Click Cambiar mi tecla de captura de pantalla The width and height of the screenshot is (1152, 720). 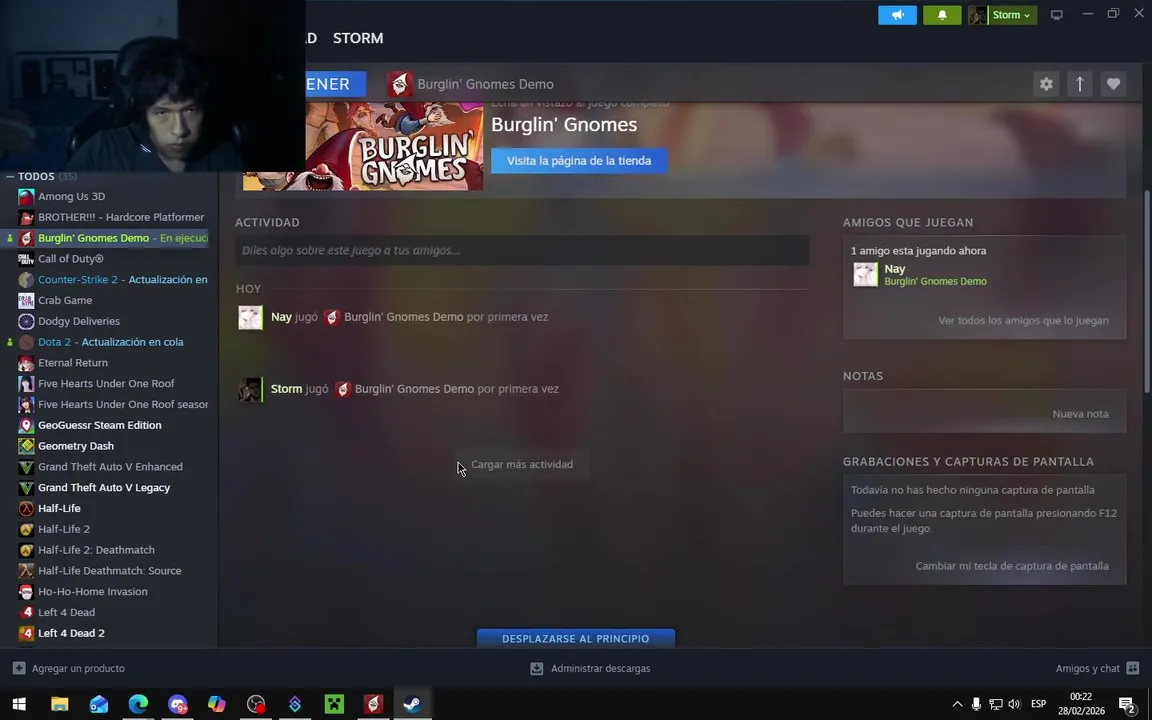pos(1012,566)
